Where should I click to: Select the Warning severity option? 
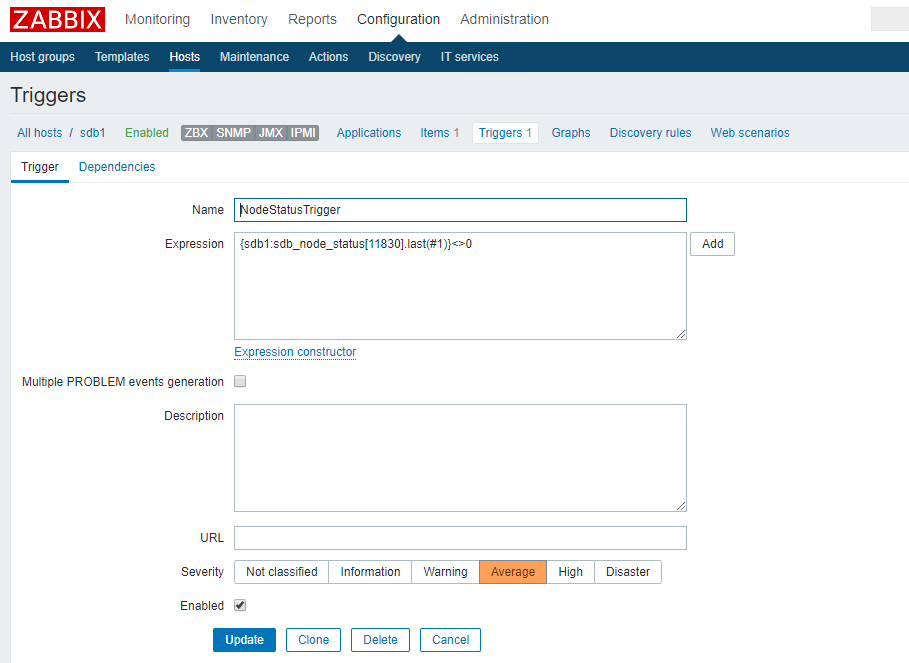click(445, 572)
